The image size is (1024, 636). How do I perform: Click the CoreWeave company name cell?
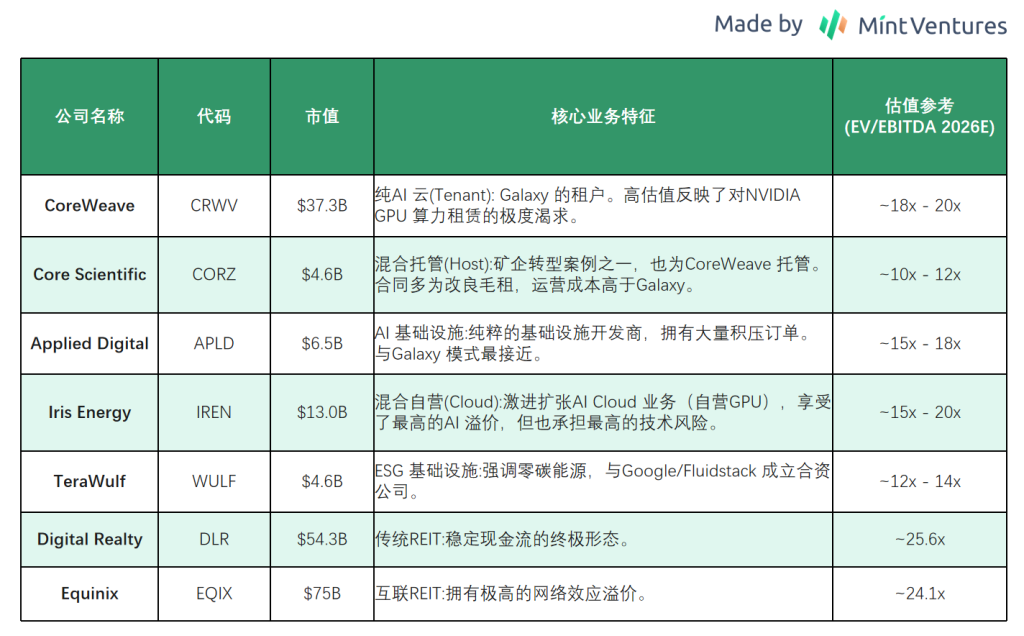click(x=89, y=206)
